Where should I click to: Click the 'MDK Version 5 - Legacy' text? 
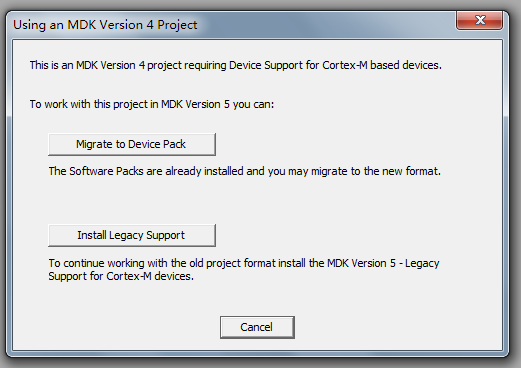pyautogui.click(x=383, y=263)
